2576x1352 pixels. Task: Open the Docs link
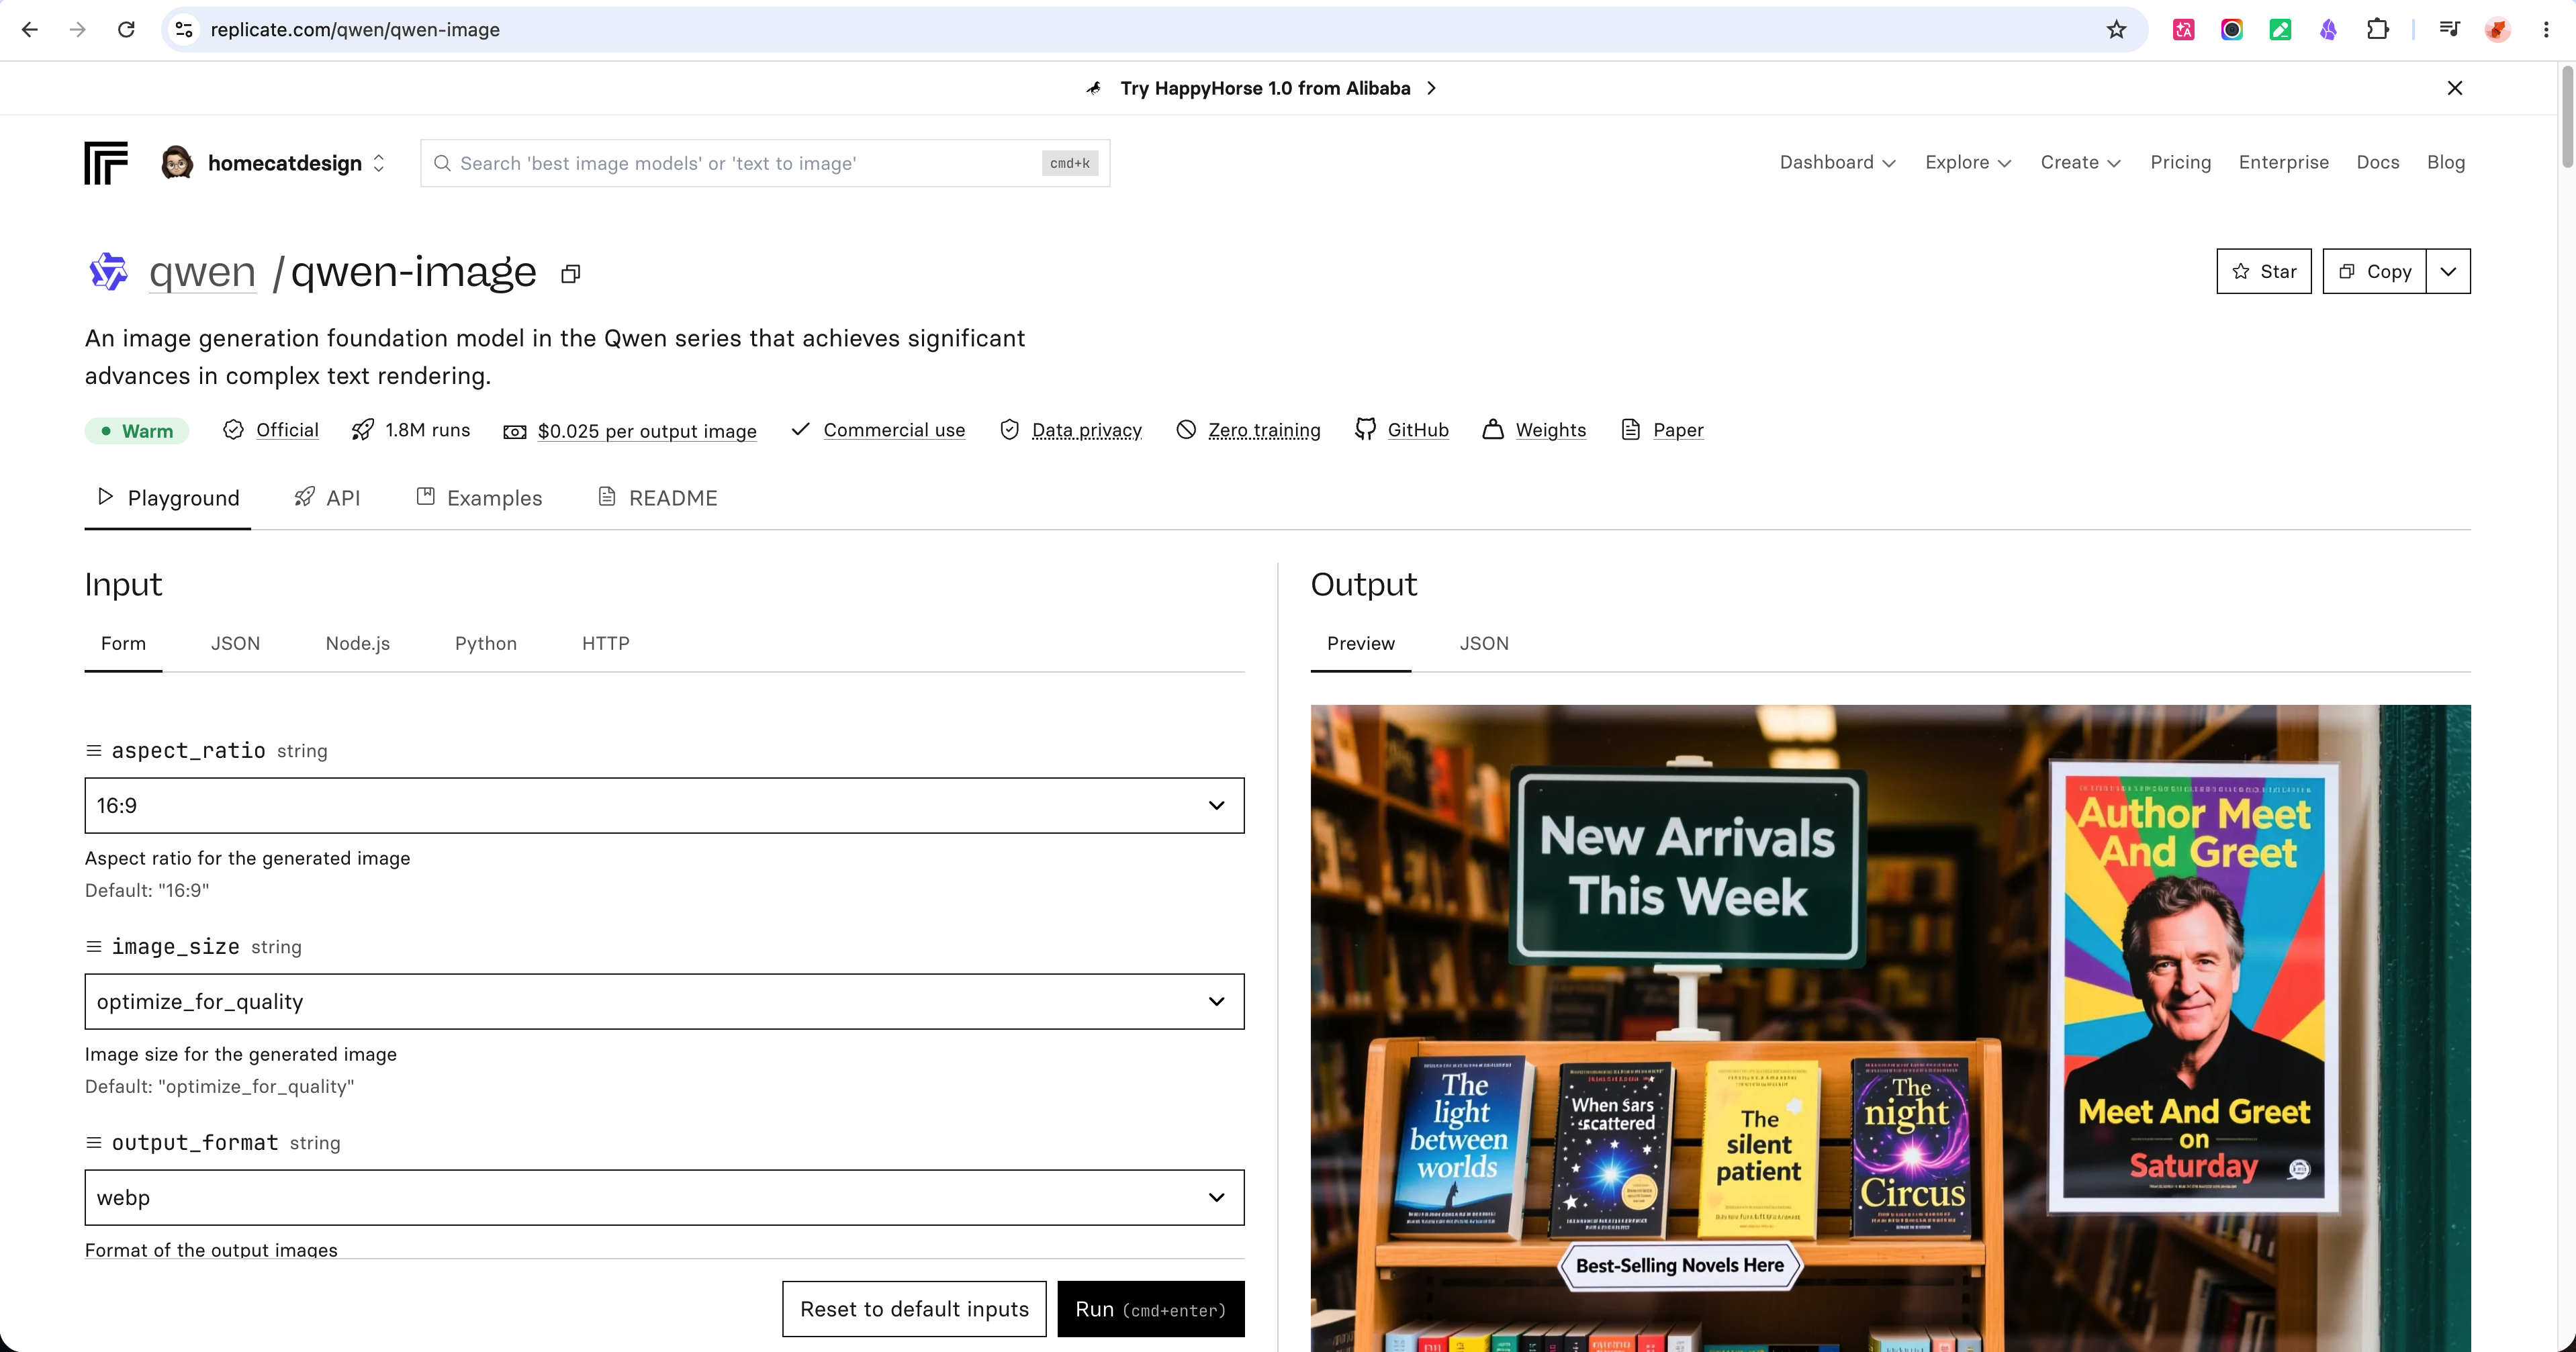coord(2377,162)
